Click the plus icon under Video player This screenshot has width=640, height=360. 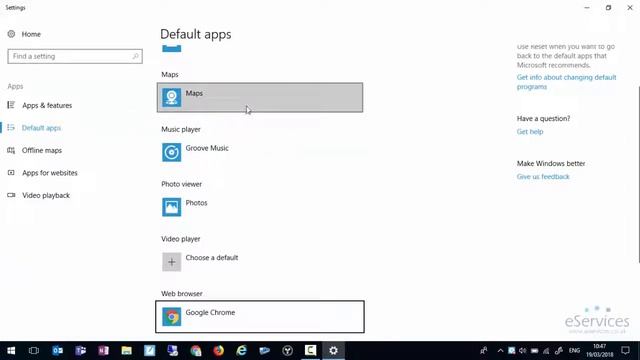[171, 262]
